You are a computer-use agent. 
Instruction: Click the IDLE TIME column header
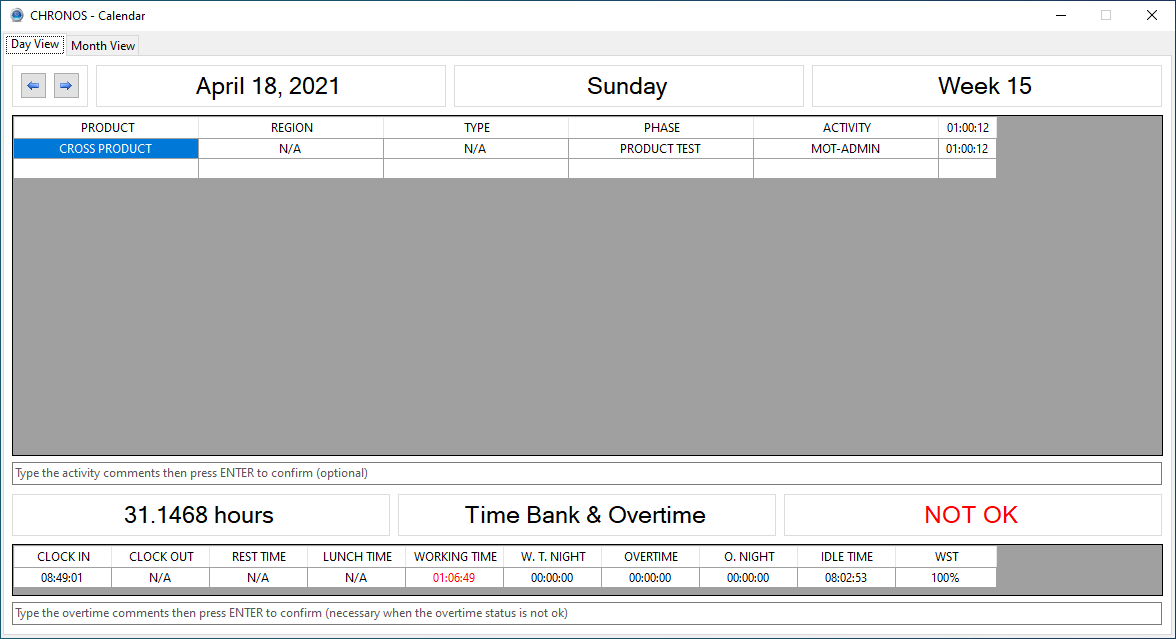[847, 556]
